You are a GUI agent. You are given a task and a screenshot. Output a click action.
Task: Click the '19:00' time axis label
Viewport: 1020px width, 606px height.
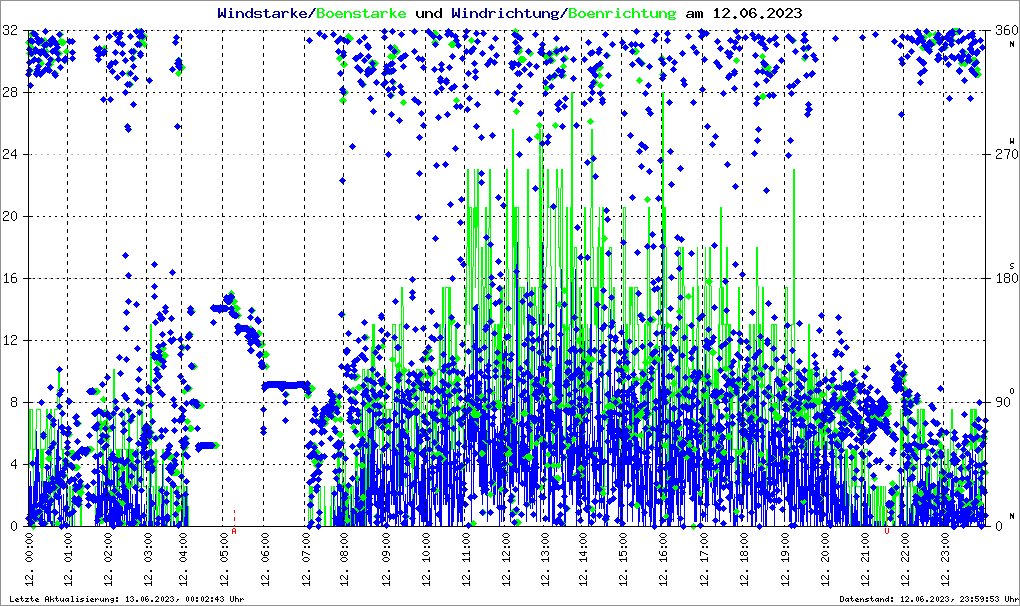click(786, 549)
